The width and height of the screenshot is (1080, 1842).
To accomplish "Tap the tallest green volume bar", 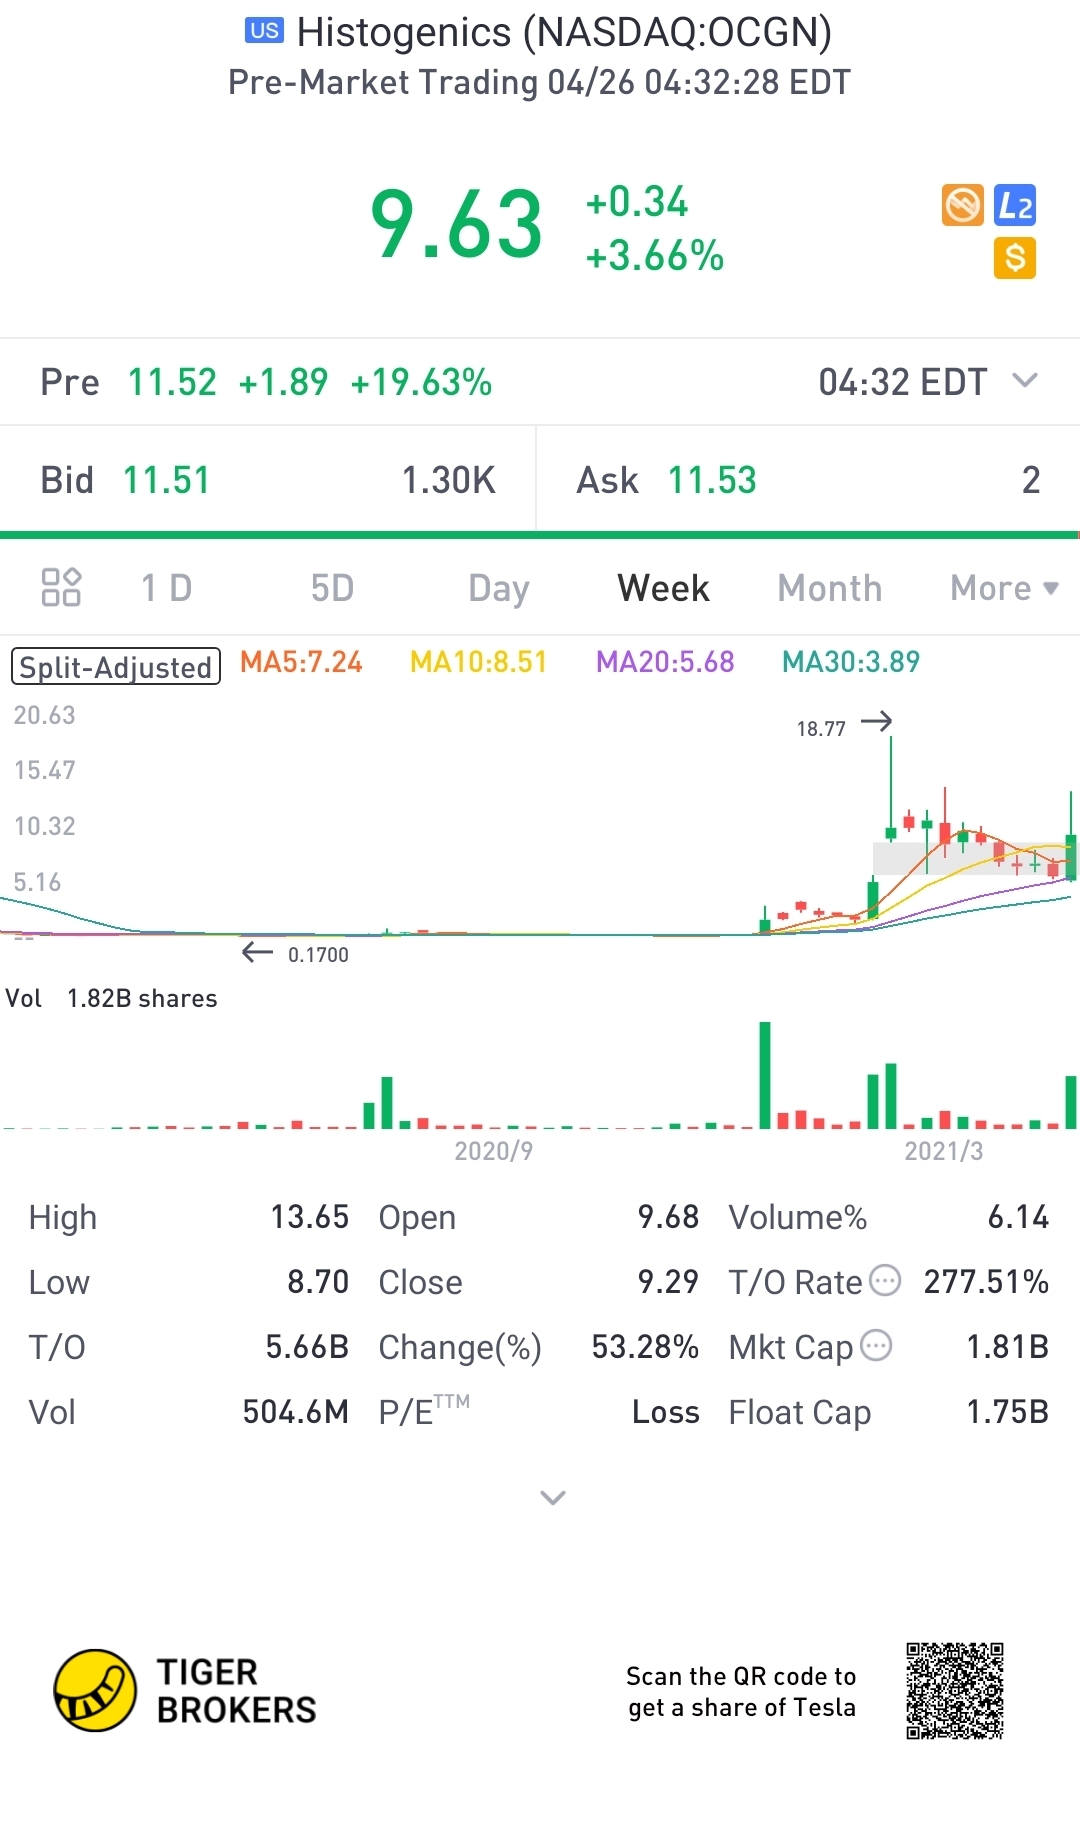I will (x=765, y=1075).
